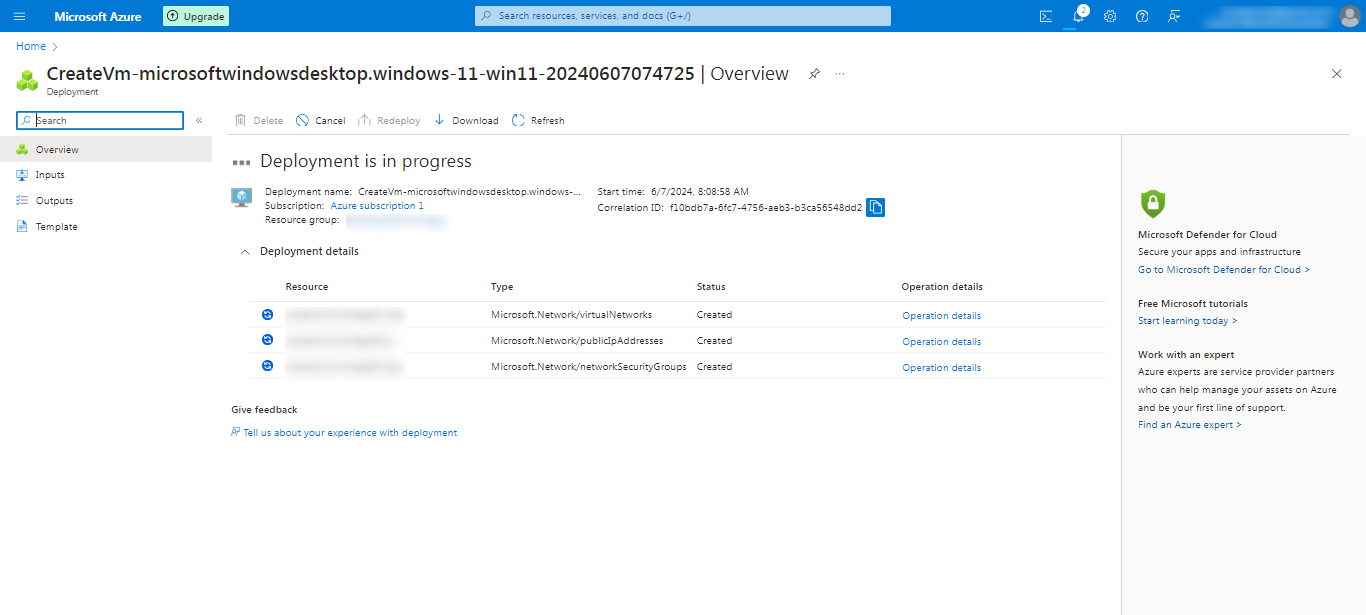Screen dimensions: 1366x615
Task: Click the Microsoft Azure logo text
Action: click(98, 16)
